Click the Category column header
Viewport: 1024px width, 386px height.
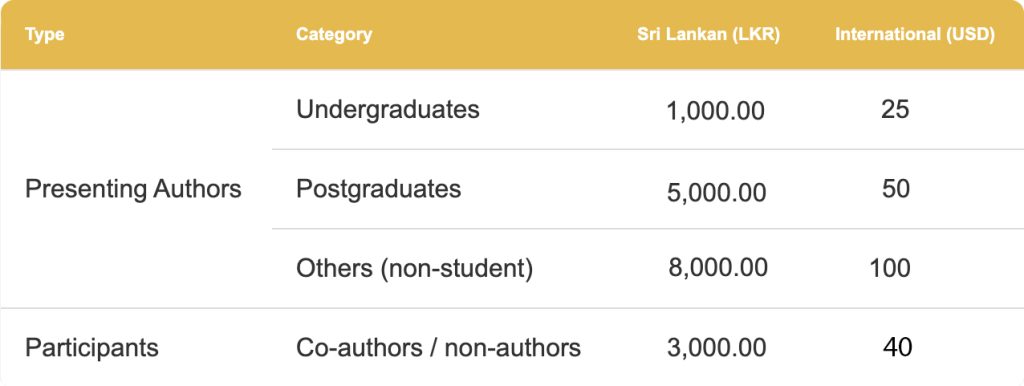[334, 35]
